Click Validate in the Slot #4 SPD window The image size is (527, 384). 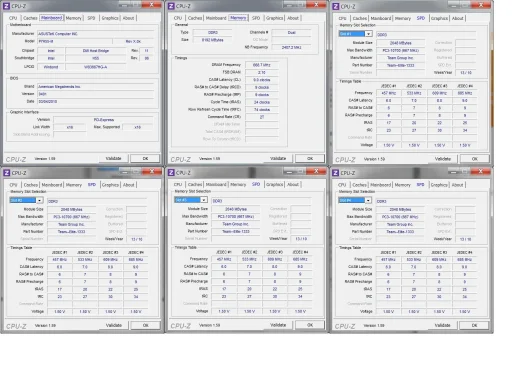pos(442,325)
